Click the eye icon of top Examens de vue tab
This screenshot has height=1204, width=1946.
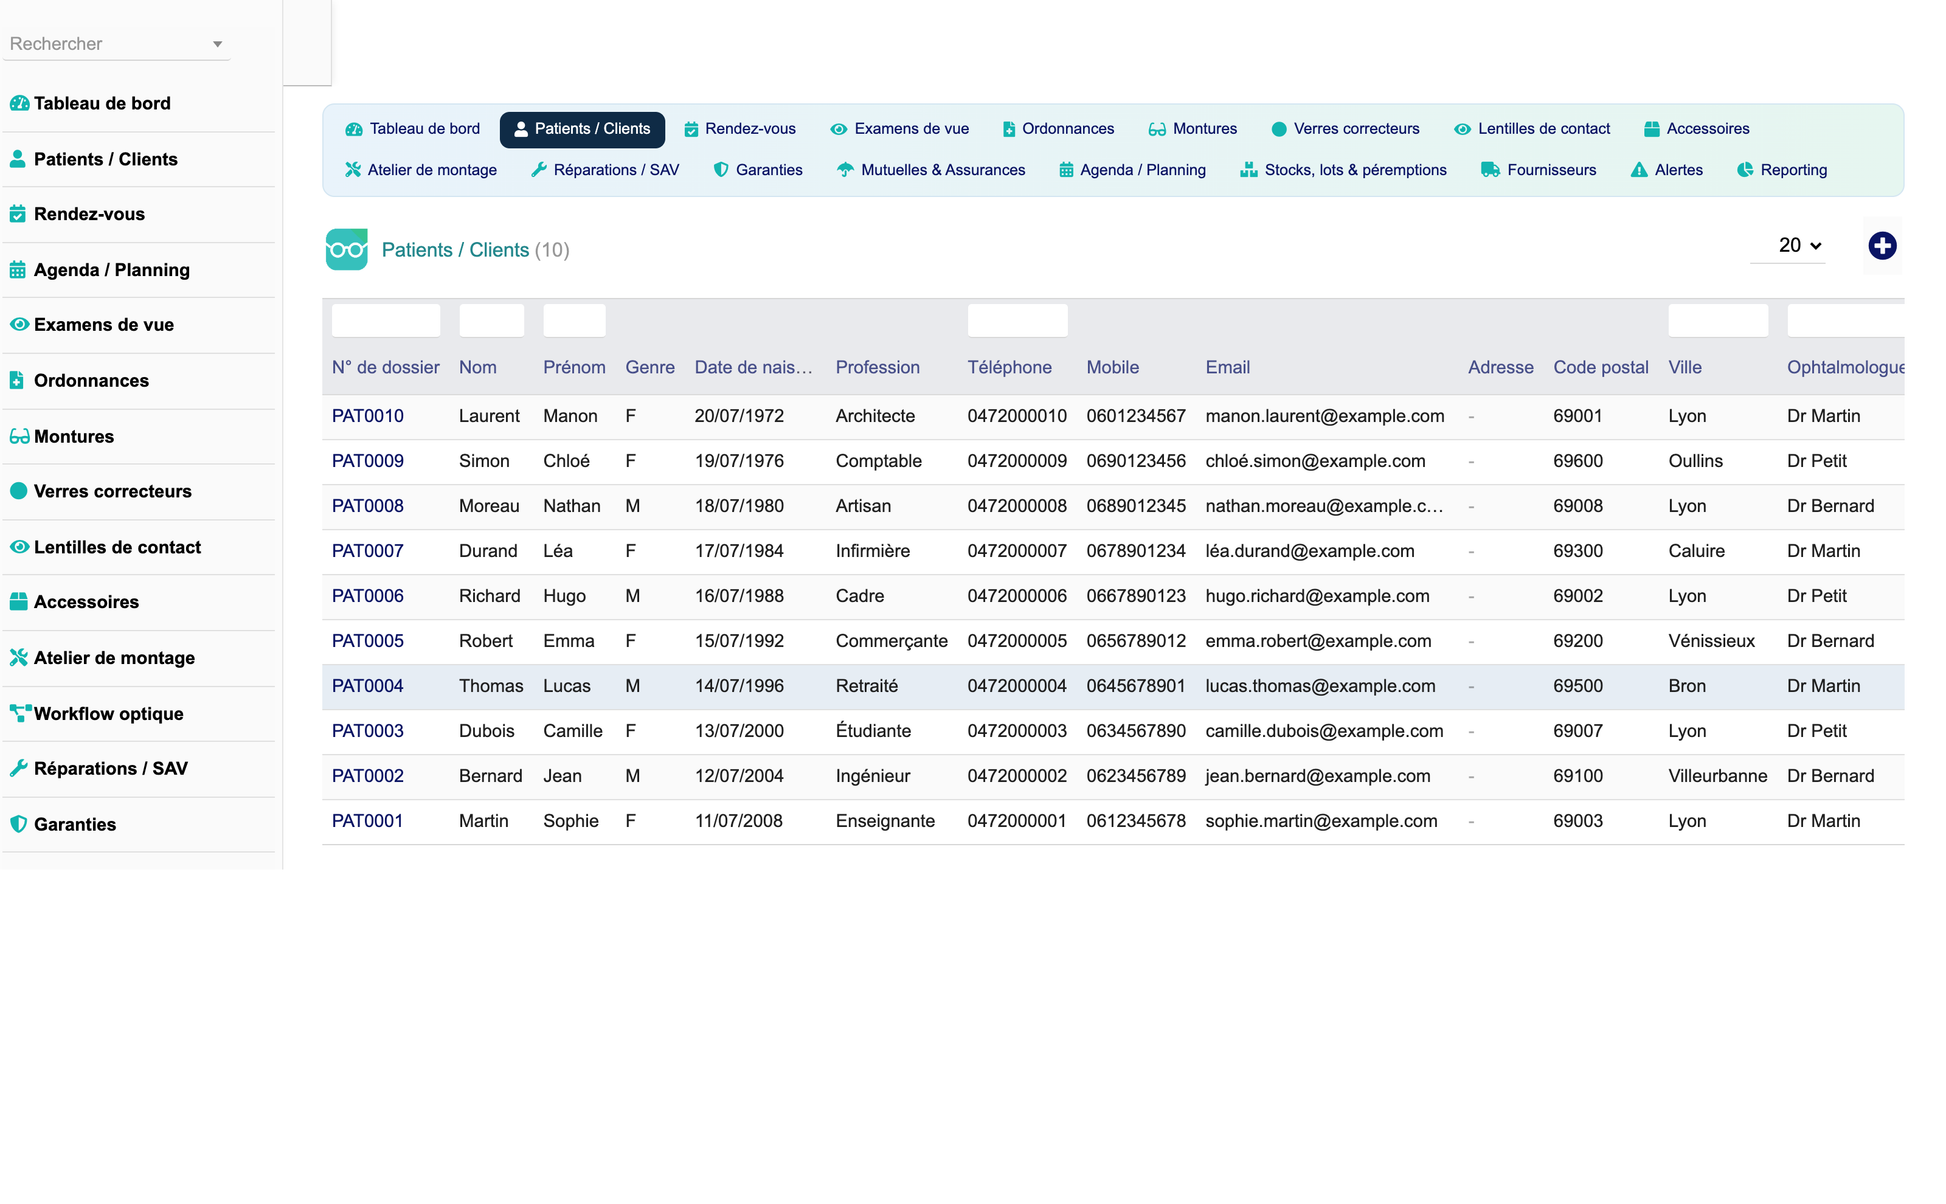click(839, 129)
